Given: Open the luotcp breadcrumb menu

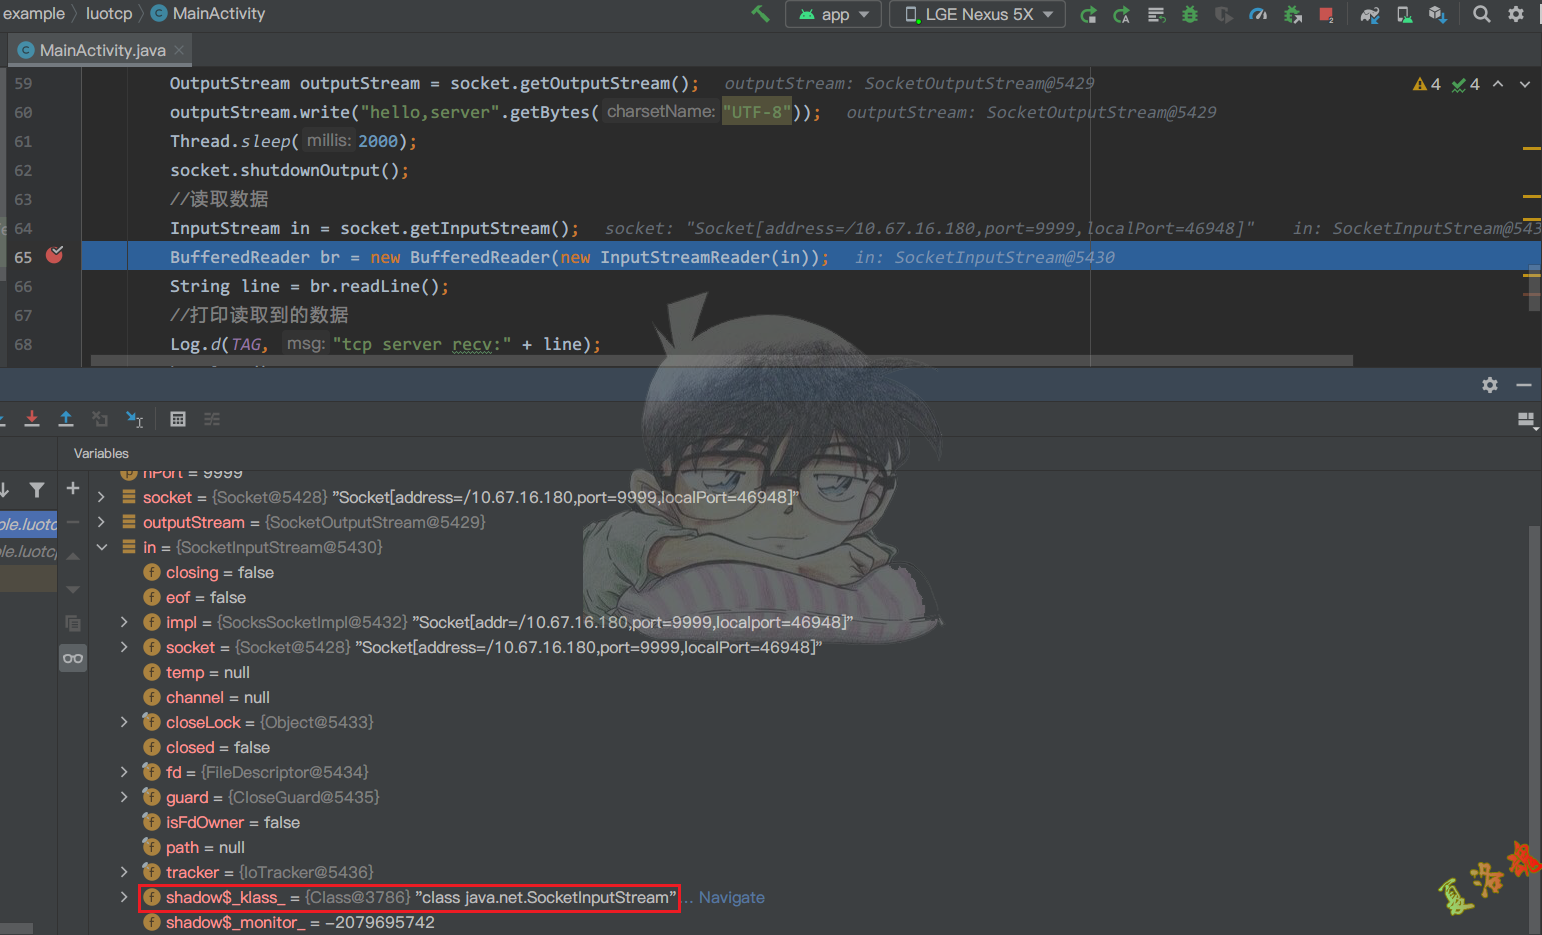Looking at the screenshot, I should click(x=109, y=14).
